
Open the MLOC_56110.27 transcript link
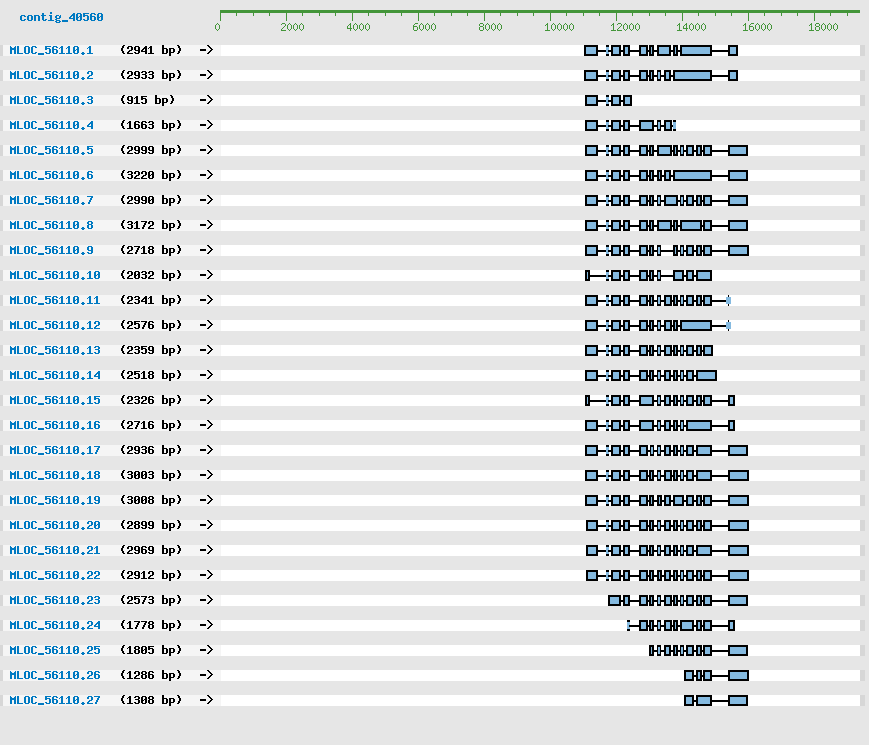click(55, 700)
